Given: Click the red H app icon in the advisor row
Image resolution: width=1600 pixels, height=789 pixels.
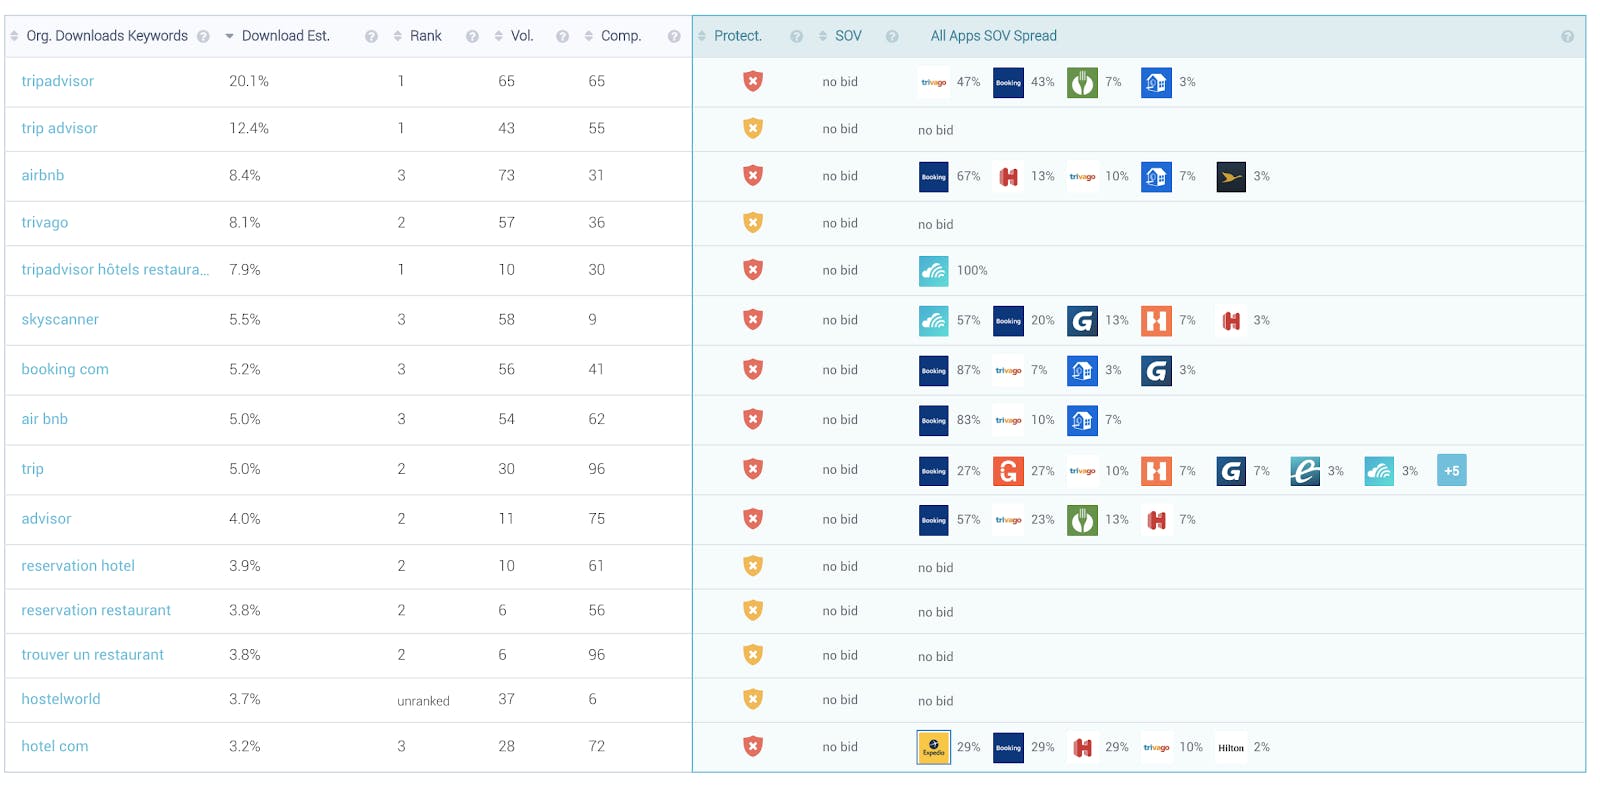Looking at the screenshot, I should [x=1156, y=520].
